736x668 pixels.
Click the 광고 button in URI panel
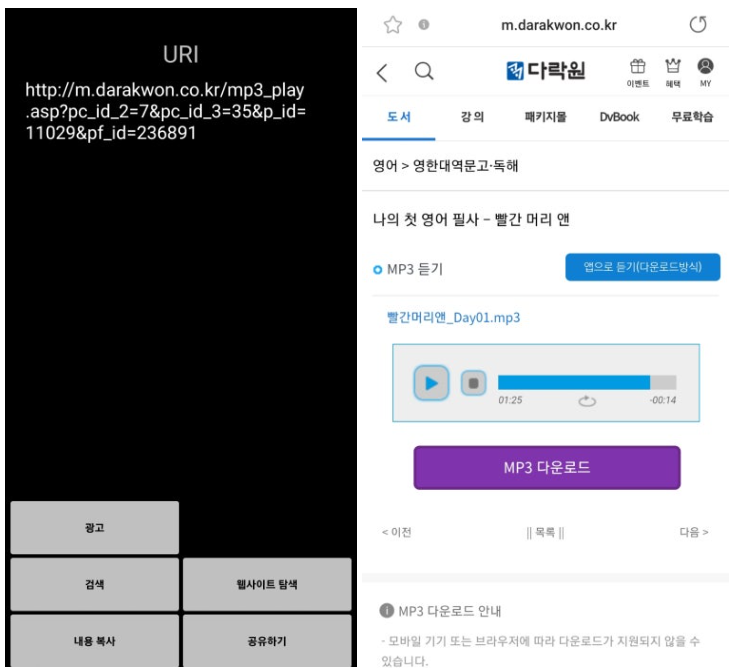tap(94, 528)
